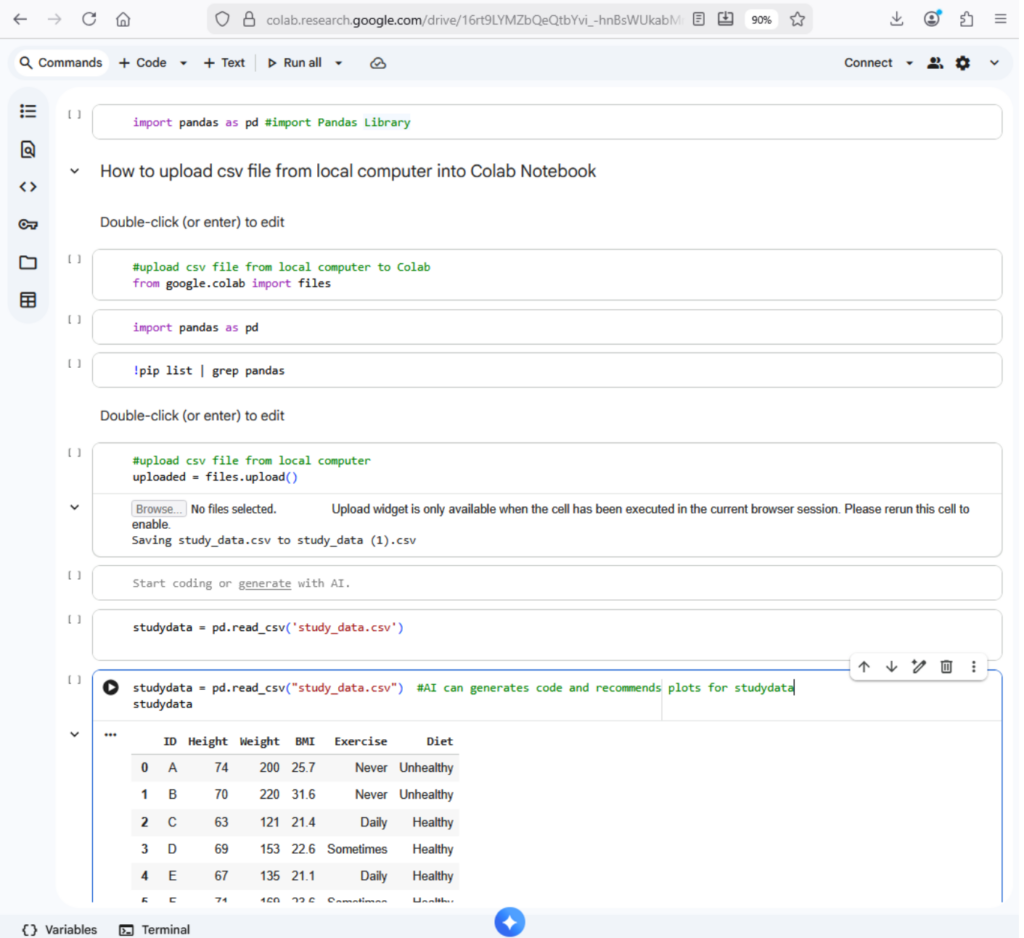Click the browser address bar
This screenshot has height=938, width=1024.
coord(470,19)
